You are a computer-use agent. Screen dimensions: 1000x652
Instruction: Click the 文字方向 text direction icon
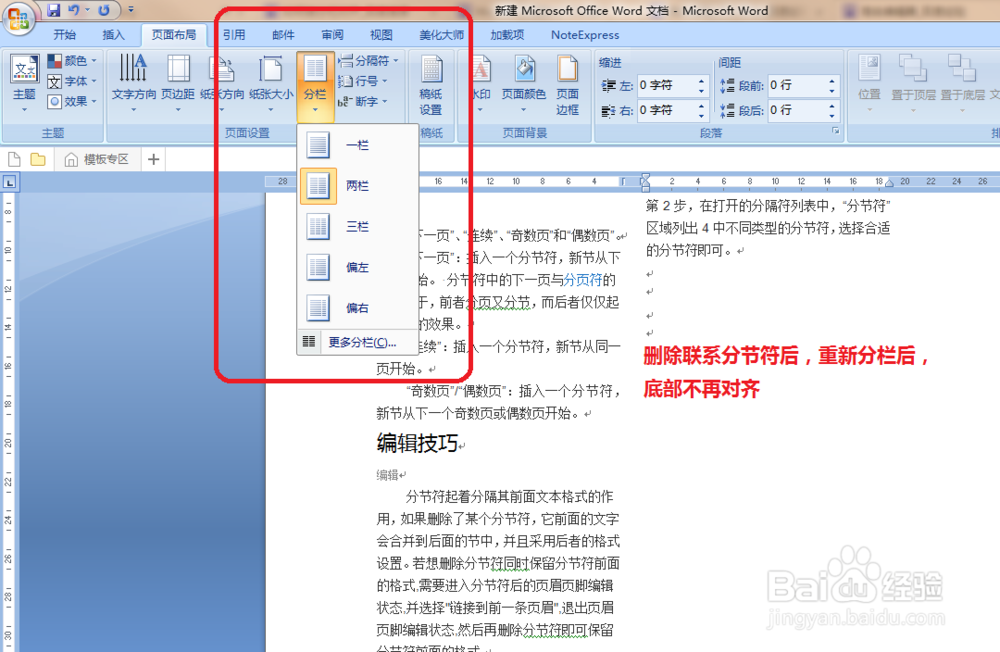click(133, 69)
